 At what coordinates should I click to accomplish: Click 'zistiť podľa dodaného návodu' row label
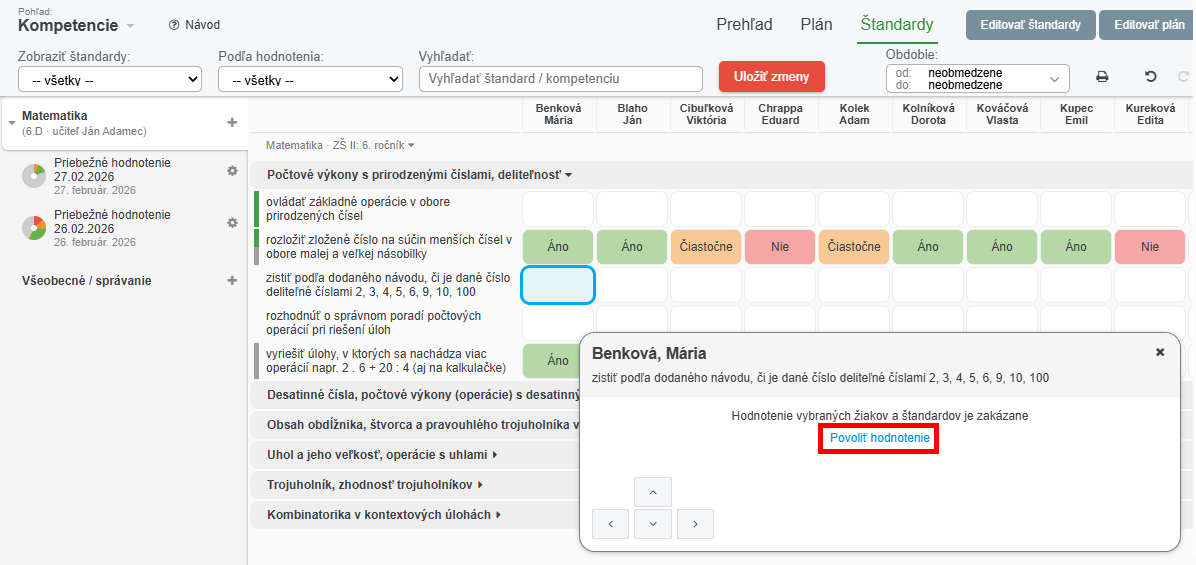coord(388,285)
